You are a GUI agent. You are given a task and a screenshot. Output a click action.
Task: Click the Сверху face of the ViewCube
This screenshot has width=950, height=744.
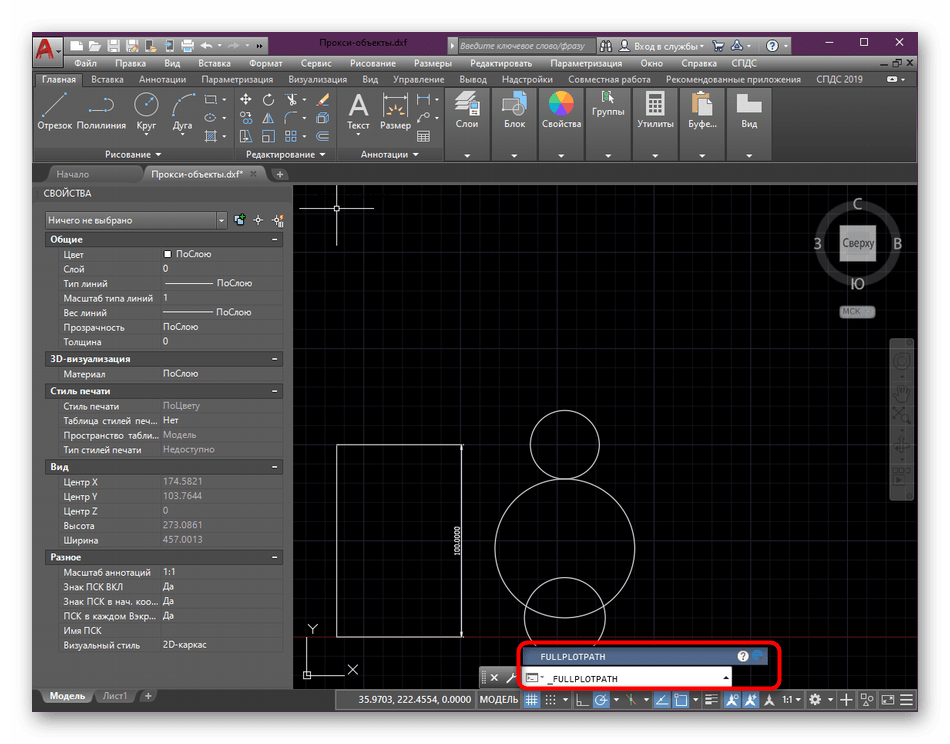(858, 243)
